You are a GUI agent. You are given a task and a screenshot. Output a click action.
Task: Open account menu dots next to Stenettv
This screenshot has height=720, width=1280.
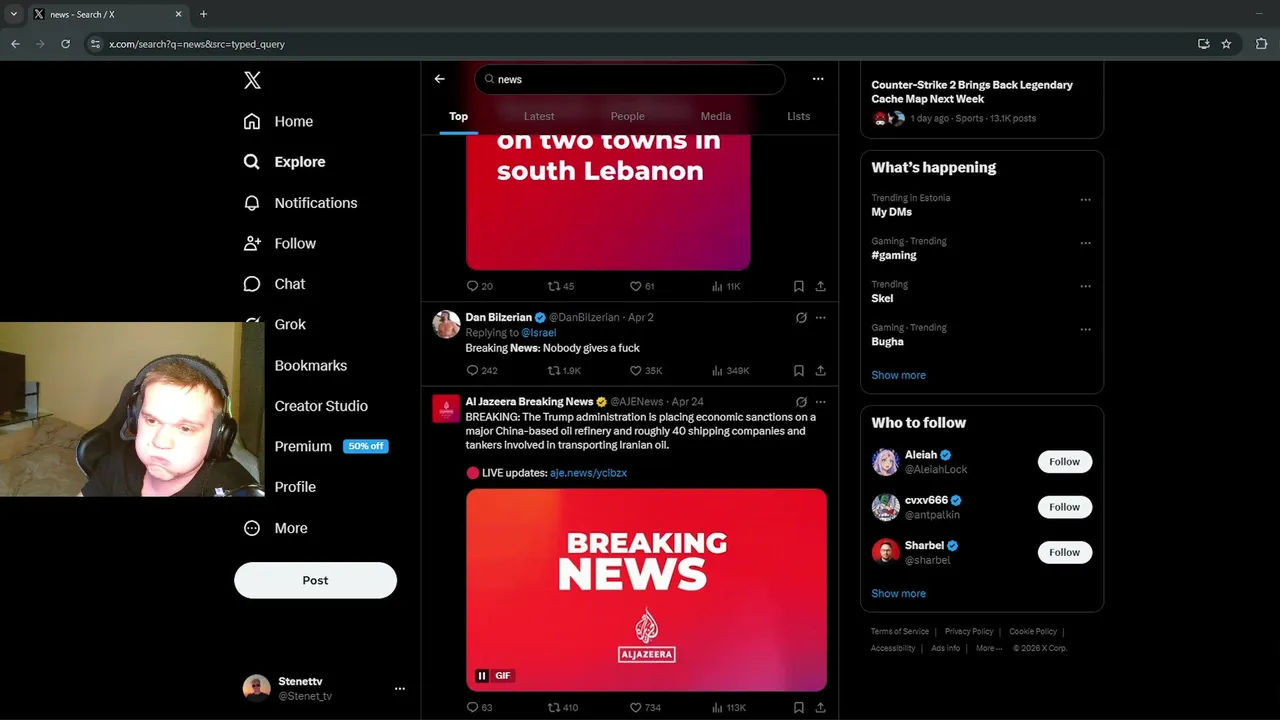click(x=399, y=688)
